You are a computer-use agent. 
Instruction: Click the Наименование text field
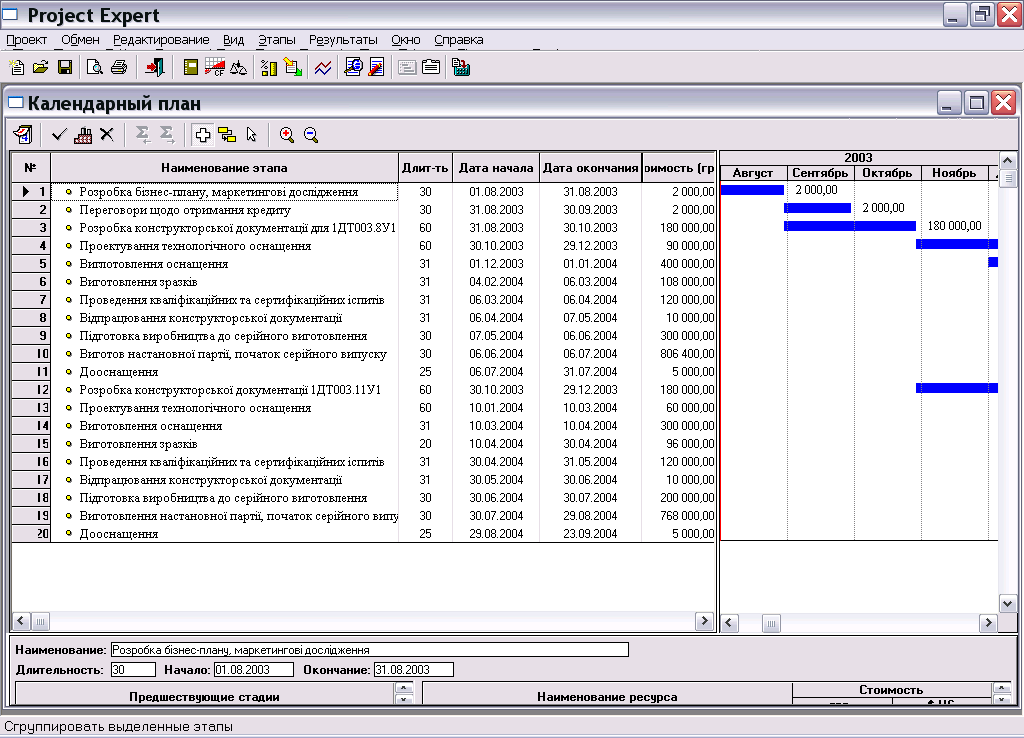point(370,650)
